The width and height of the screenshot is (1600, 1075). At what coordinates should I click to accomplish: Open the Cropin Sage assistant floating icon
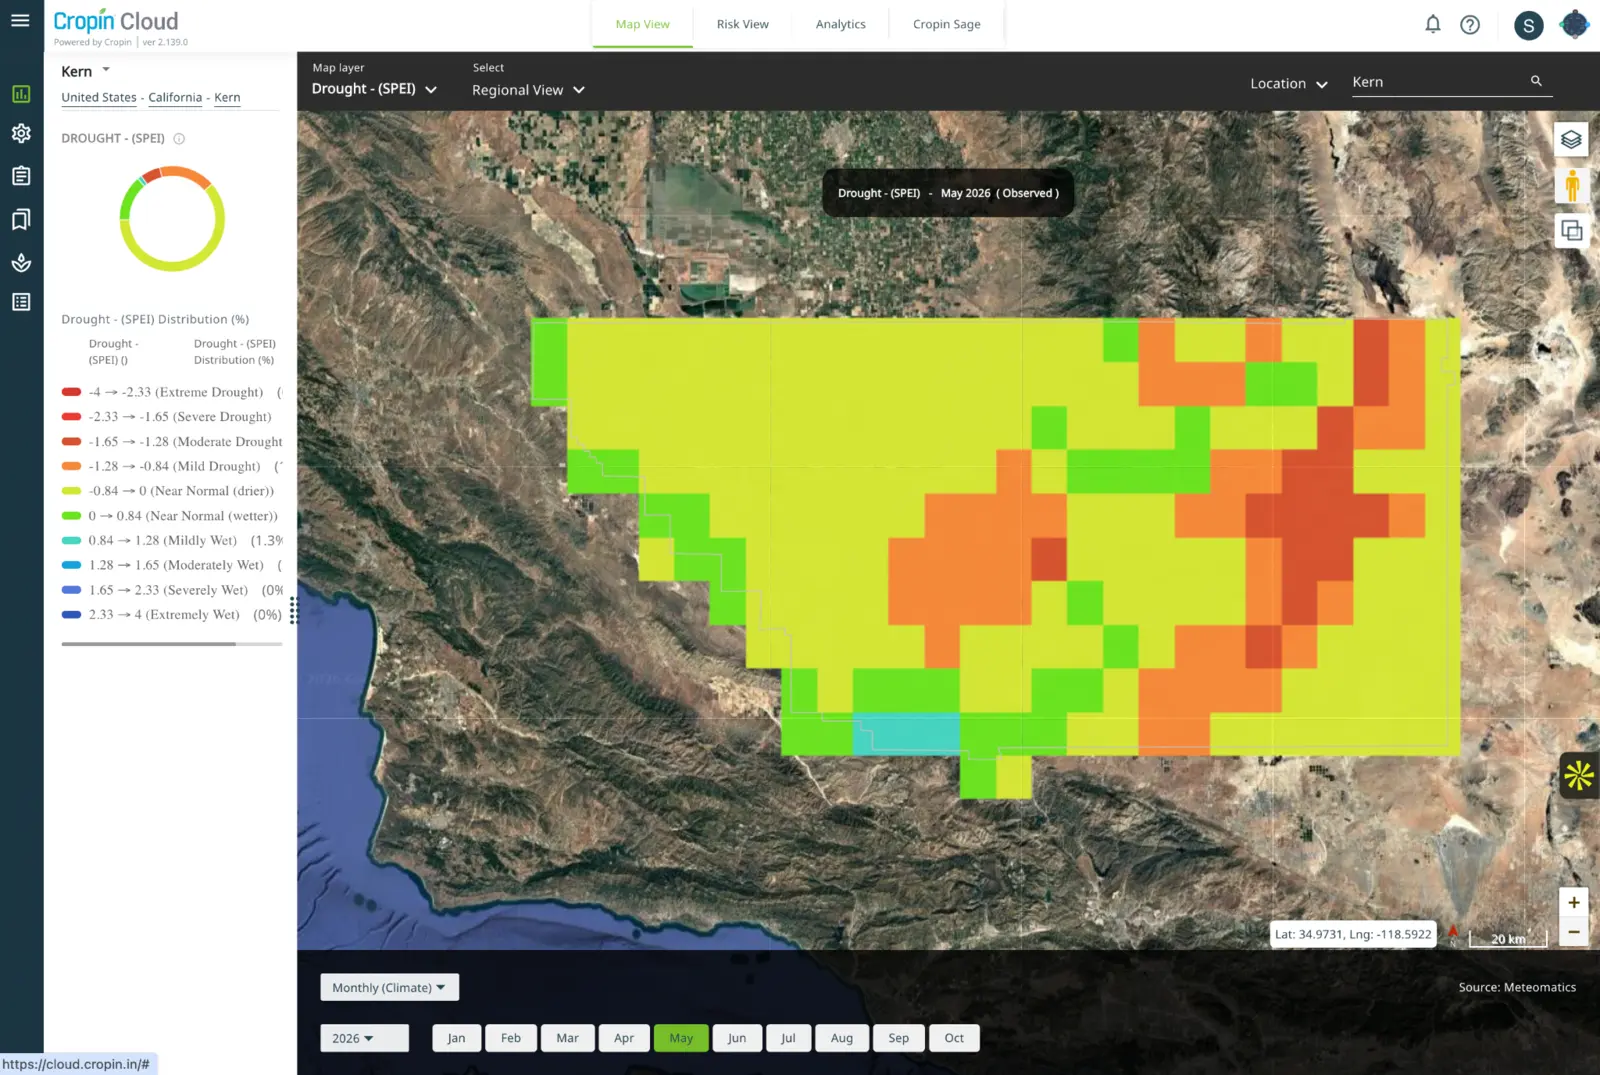(1579, 775)
